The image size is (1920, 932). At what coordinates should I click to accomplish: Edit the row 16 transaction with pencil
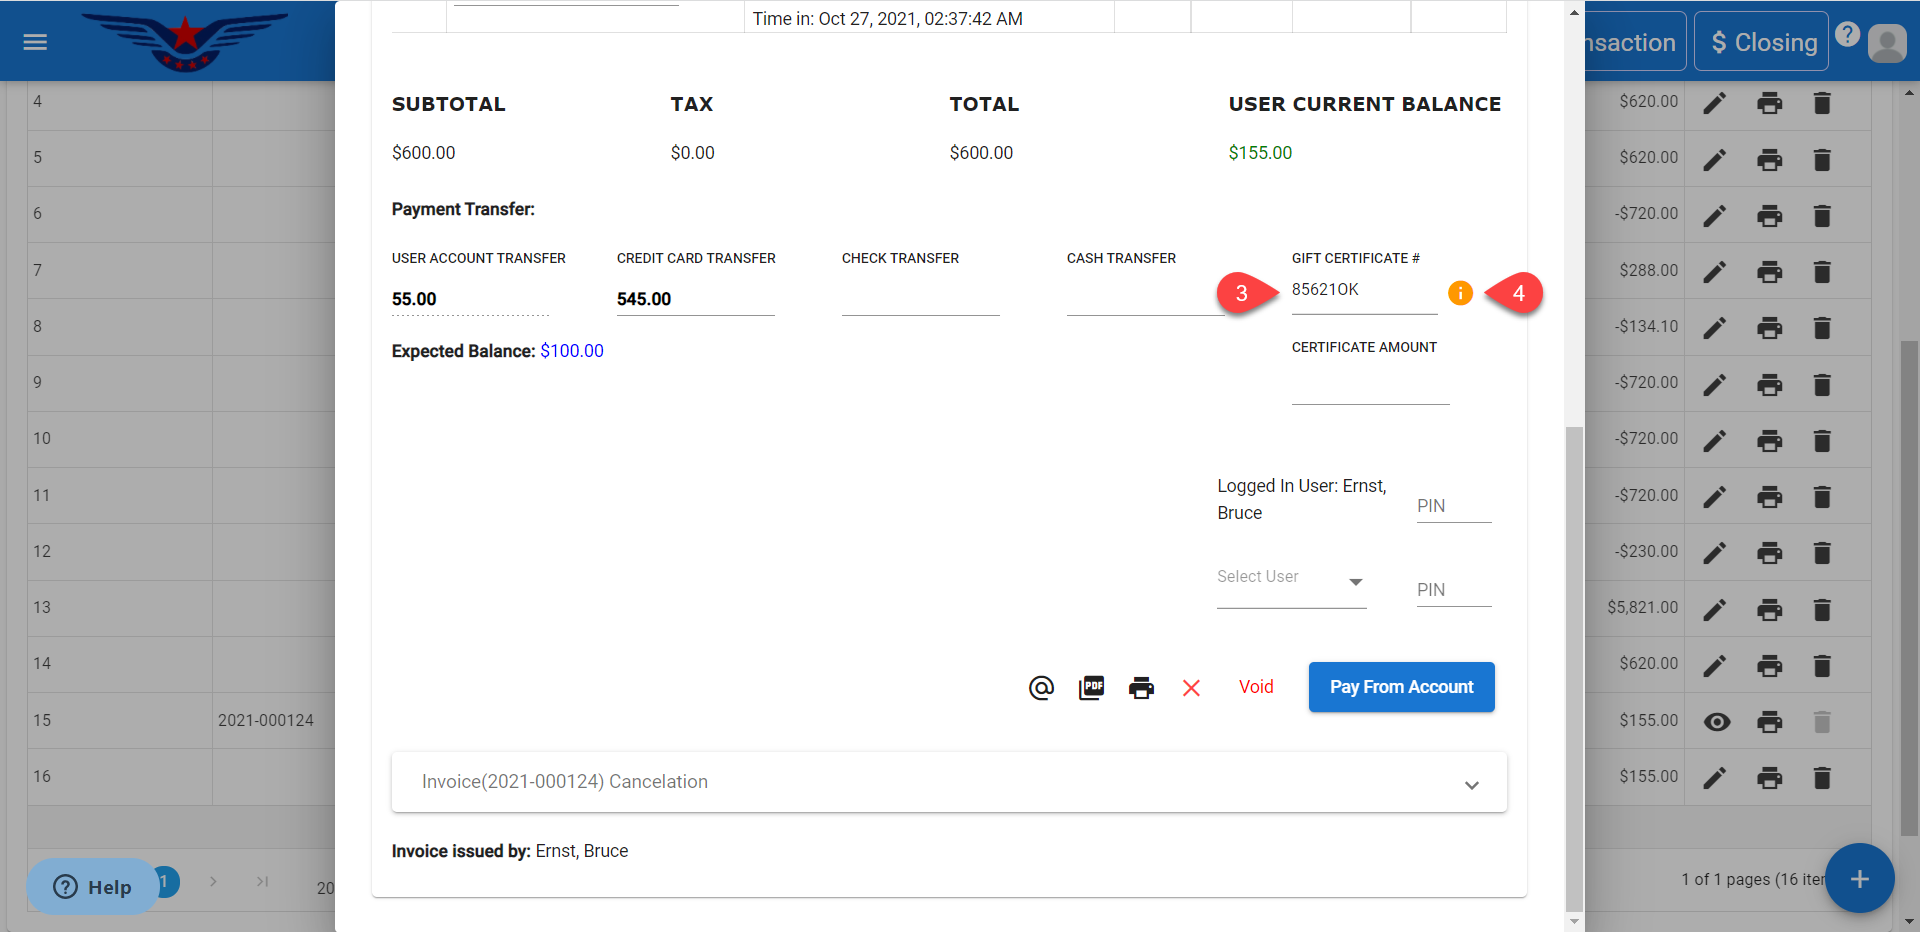click(1715, 778)
